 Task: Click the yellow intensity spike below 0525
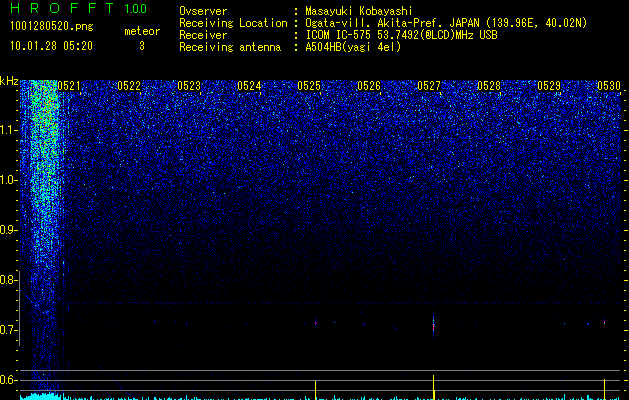click(x=316, y=390)
